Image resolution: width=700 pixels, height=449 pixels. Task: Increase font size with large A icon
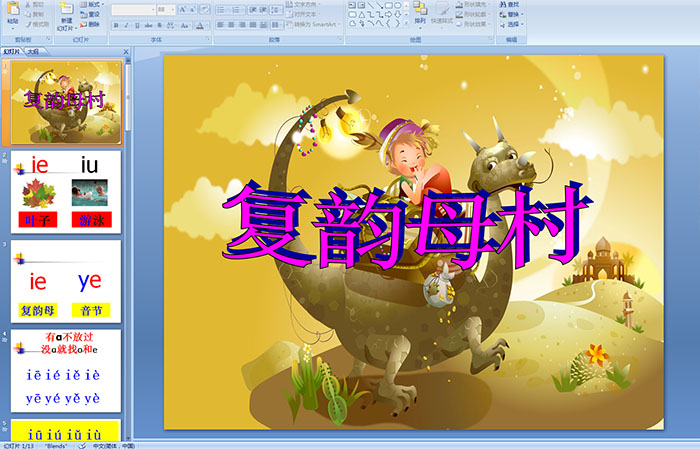coord(183,9)
